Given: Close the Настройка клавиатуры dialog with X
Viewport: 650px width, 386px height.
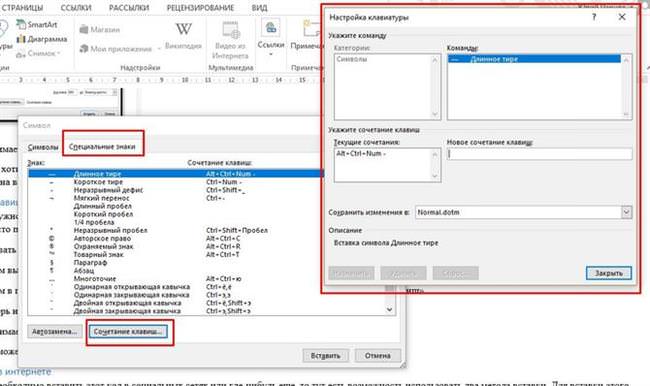Looking at the screenshot, I should 622,17.
